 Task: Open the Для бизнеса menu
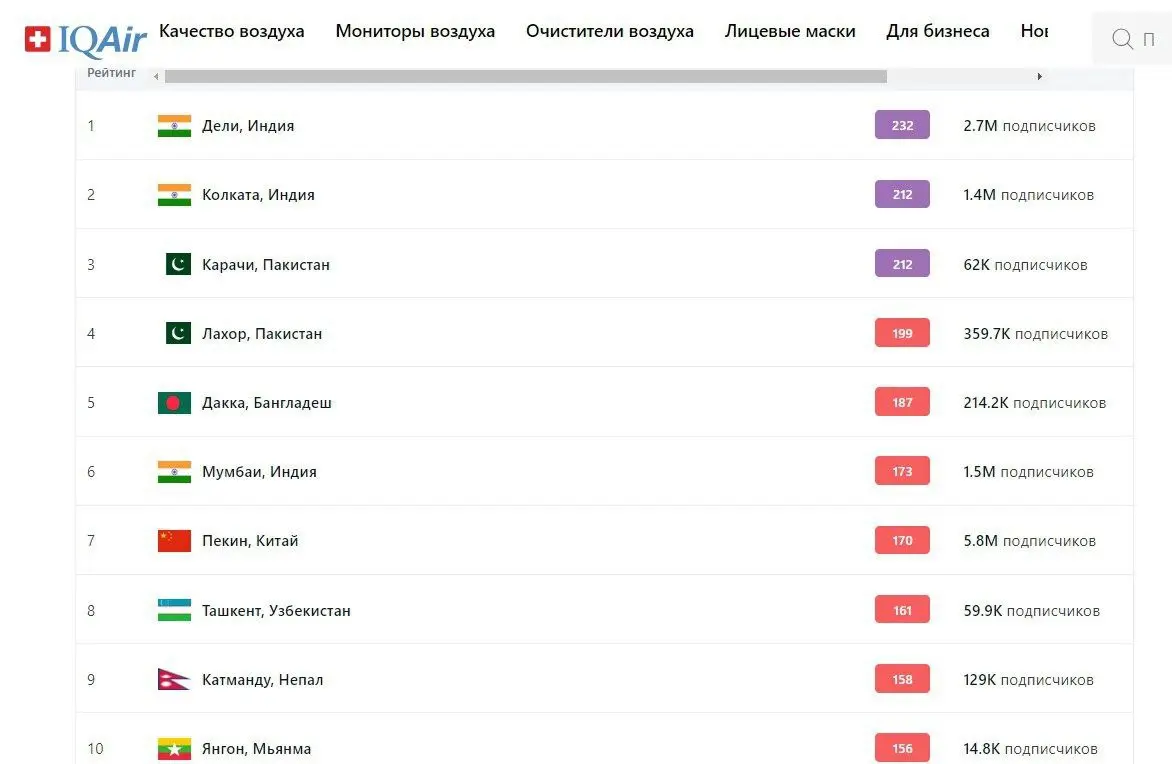coord(938,31)
